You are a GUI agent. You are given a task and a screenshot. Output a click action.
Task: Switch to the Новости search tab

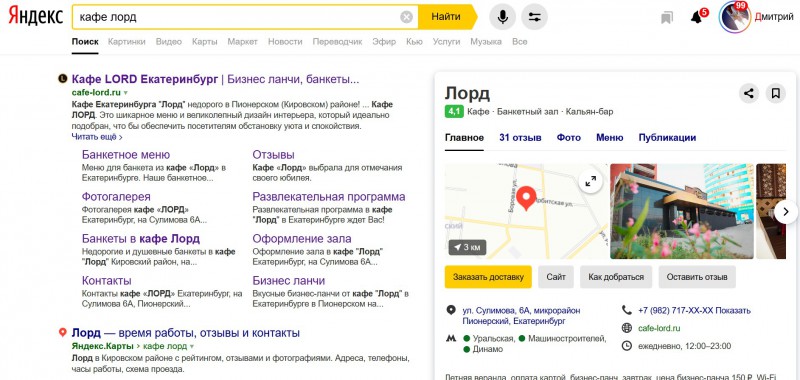pyautogui.click(x=285, y=42)
